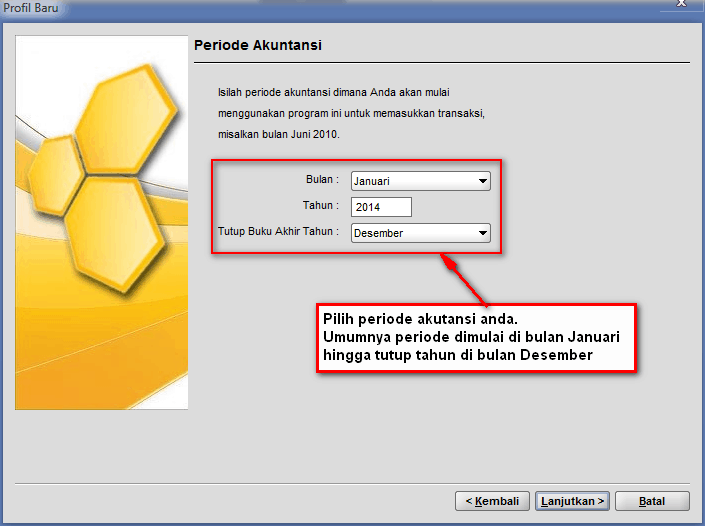This screenshot has height=526, width=705.
Task: Click the Bulan label
Action: [x=322, y=179]
